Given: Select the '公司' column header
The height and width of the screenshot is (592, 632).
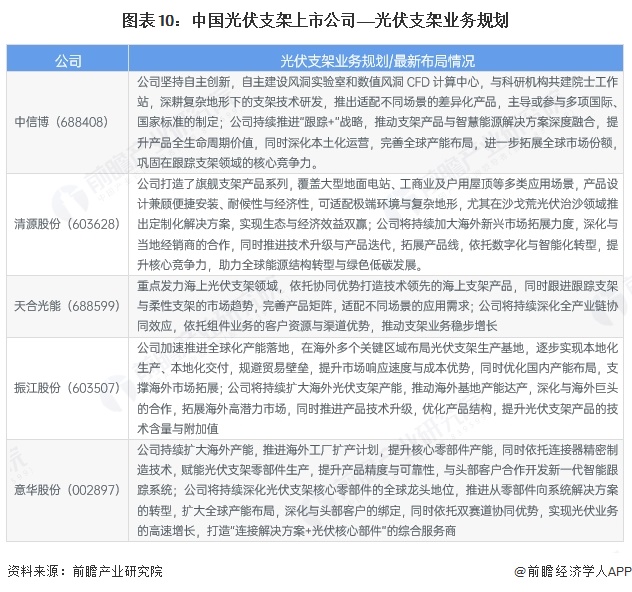Looking at the screenshot, I should (x=67, y=59).
